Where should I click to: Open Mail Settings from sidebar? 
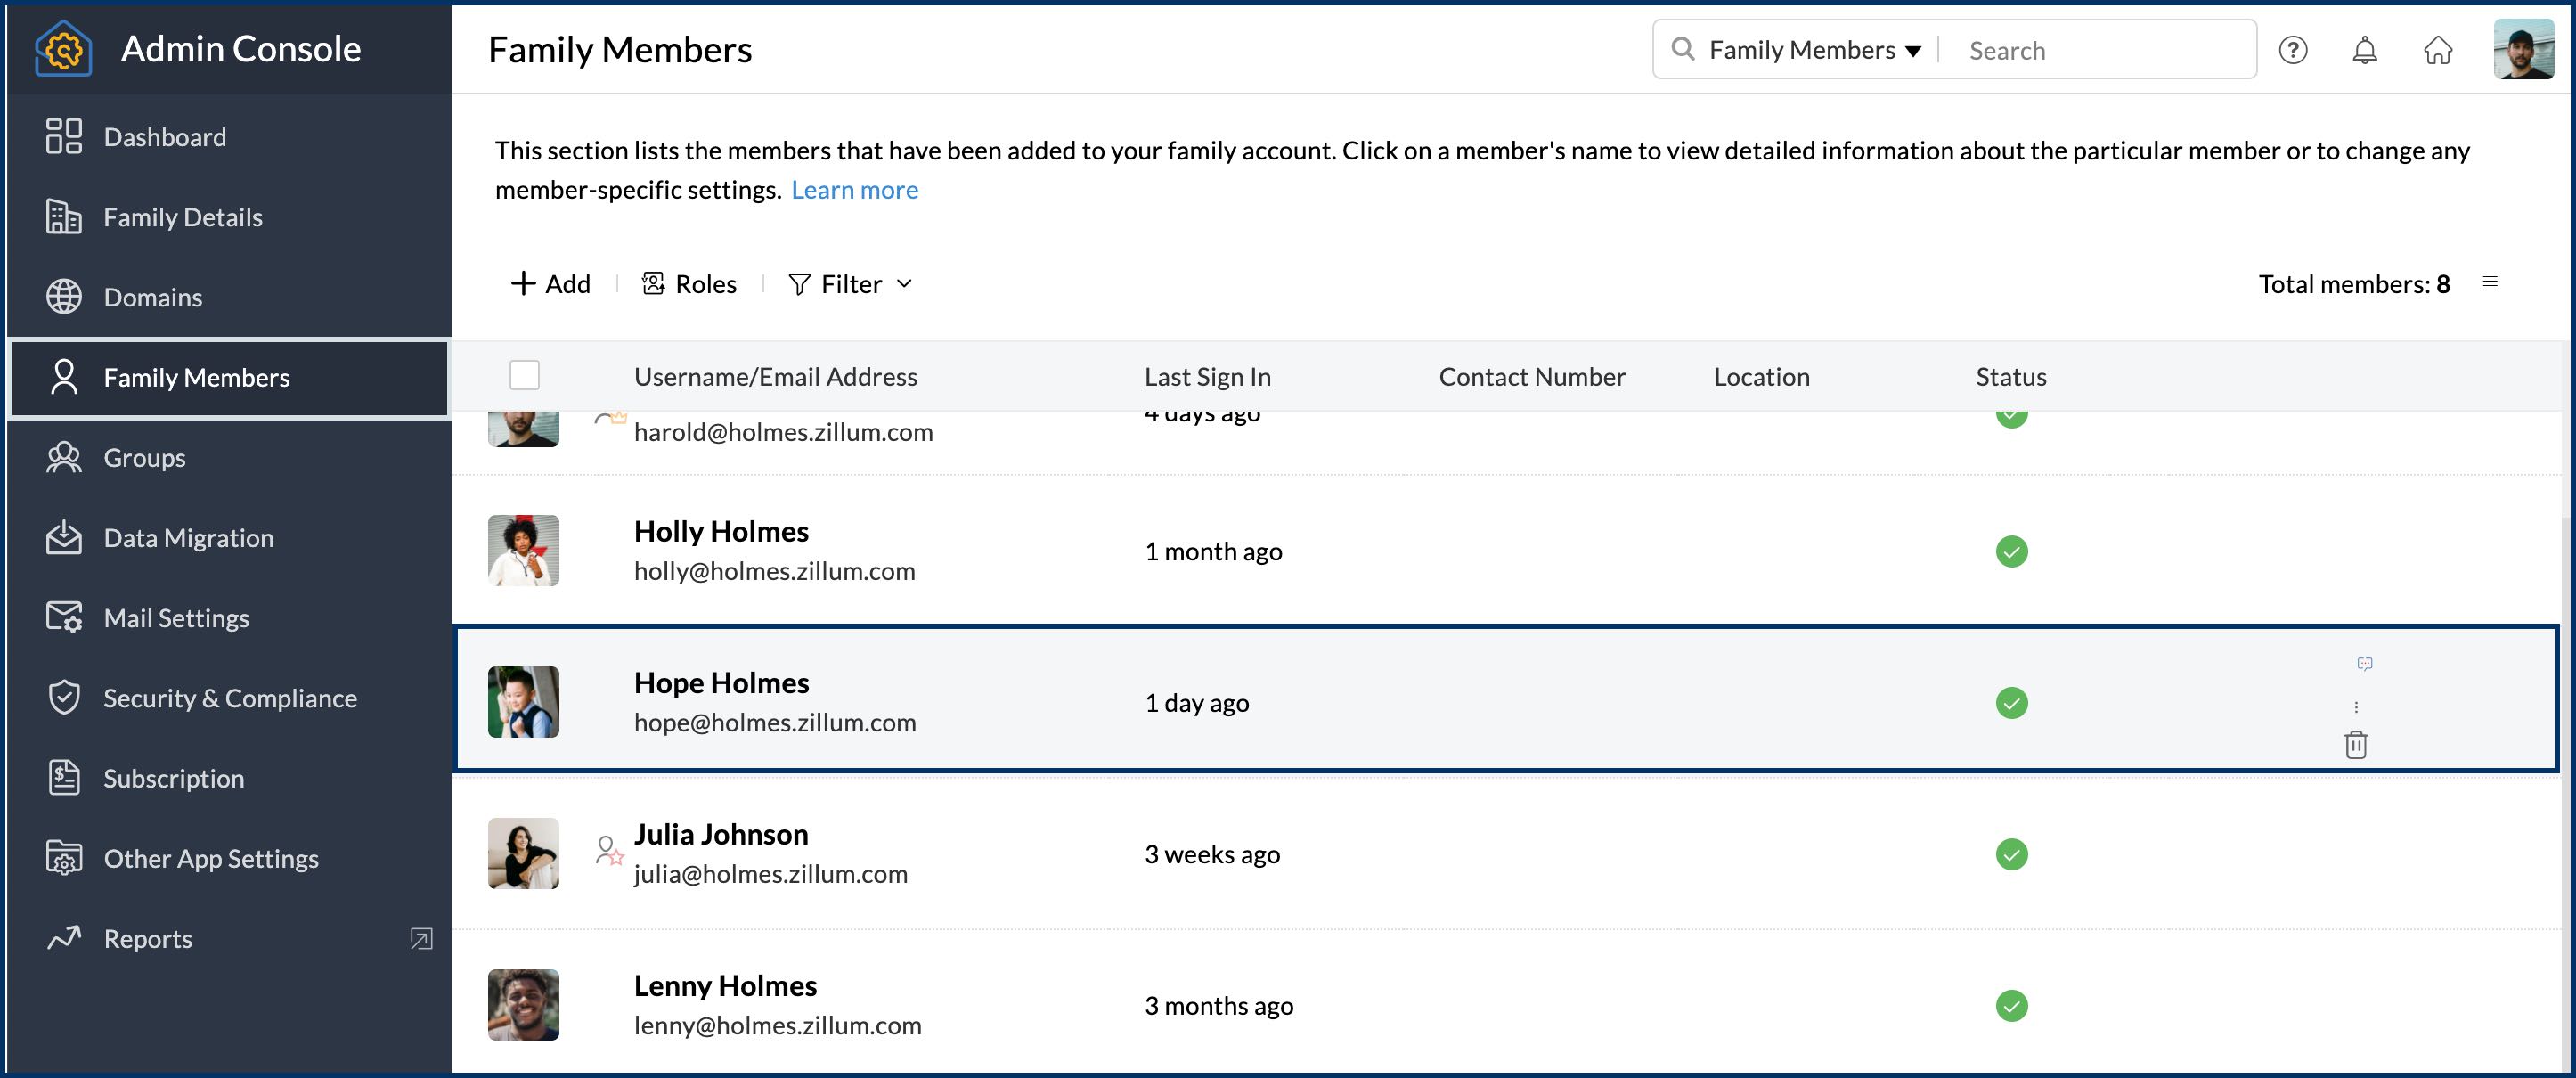point(176,618)
